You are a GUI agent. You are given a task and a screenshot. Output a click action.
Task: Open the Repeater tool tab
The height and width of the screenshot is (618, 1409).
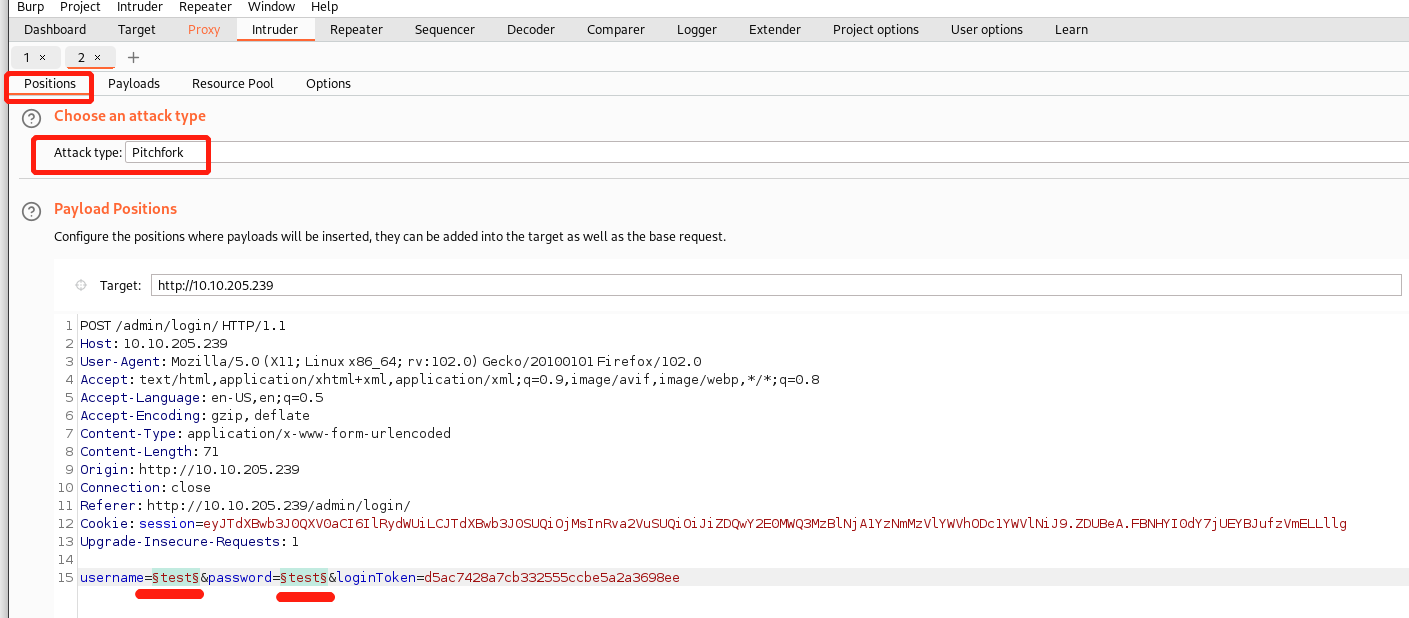[356, 30]
